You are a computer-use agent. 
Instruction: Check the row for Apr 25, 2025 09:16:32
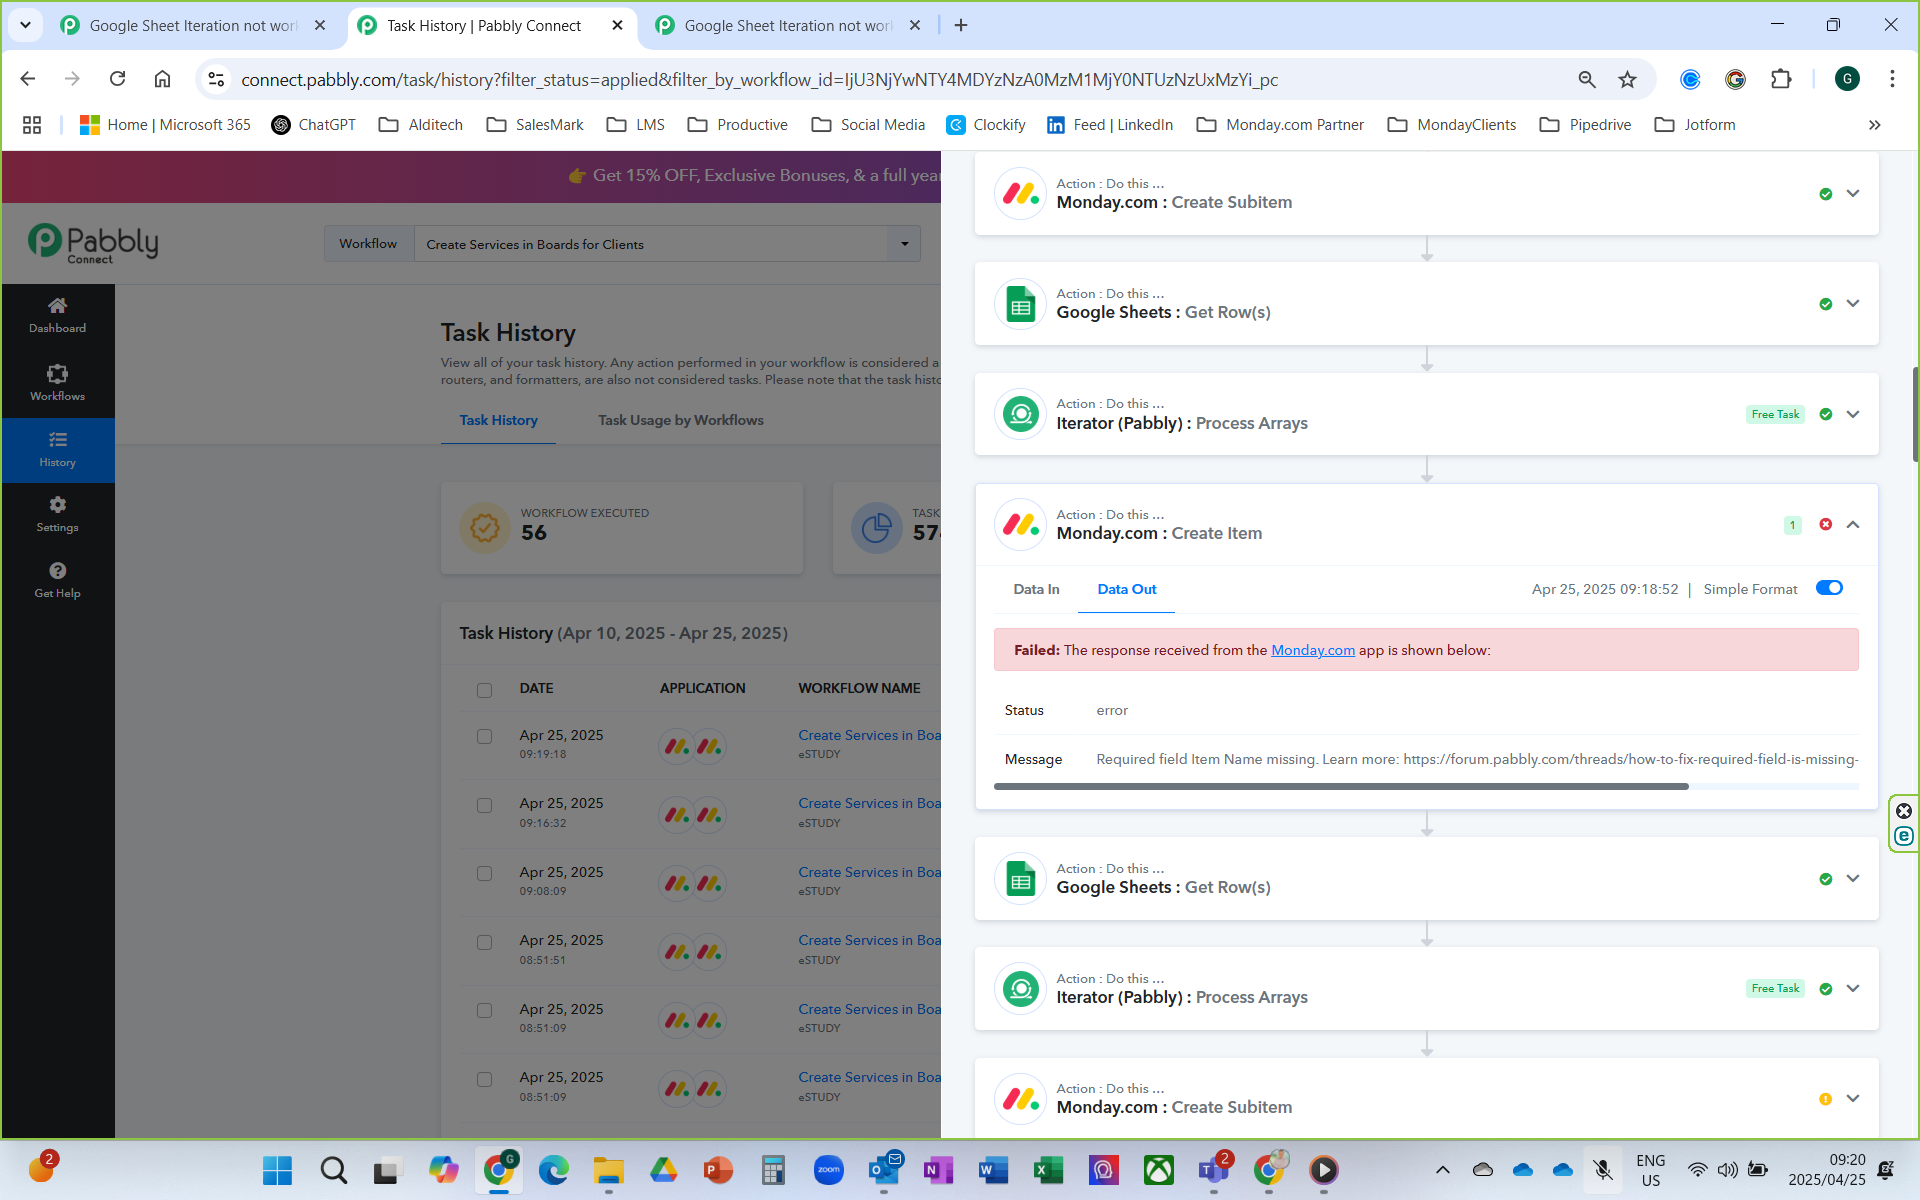(x=484, y=806)
